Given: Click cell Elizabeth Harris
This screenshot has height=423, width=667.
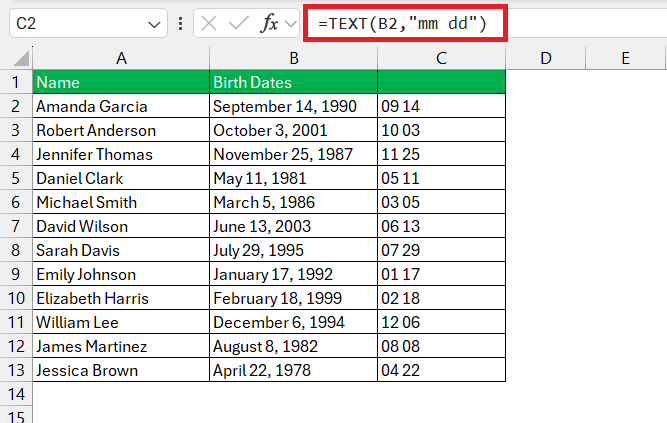Looking at the screenshot, I should click(x=121, y=298).
